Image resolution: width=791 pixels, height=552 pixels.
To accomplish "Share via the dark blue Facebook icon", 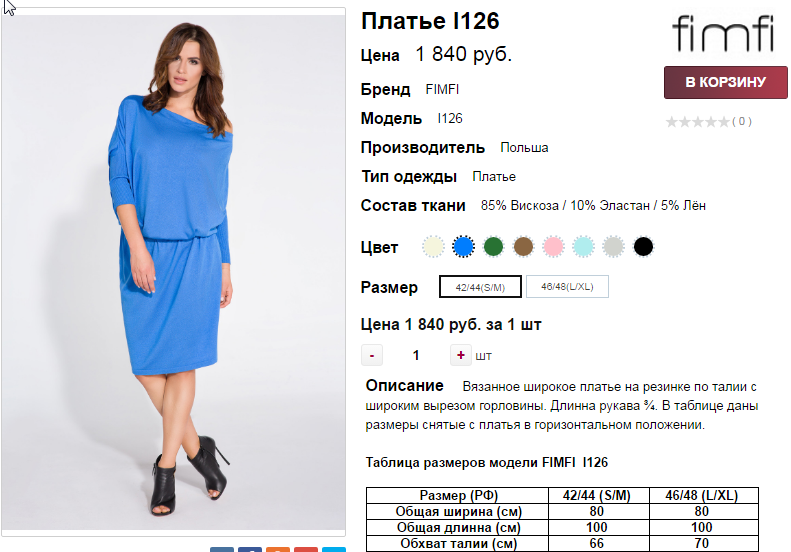I will [250, 549].
